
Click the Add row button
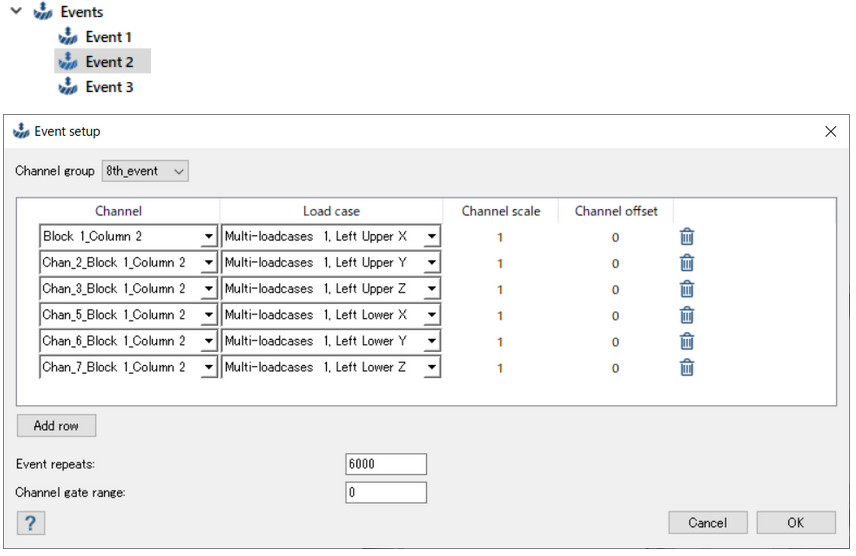click(x=56, y=425)
